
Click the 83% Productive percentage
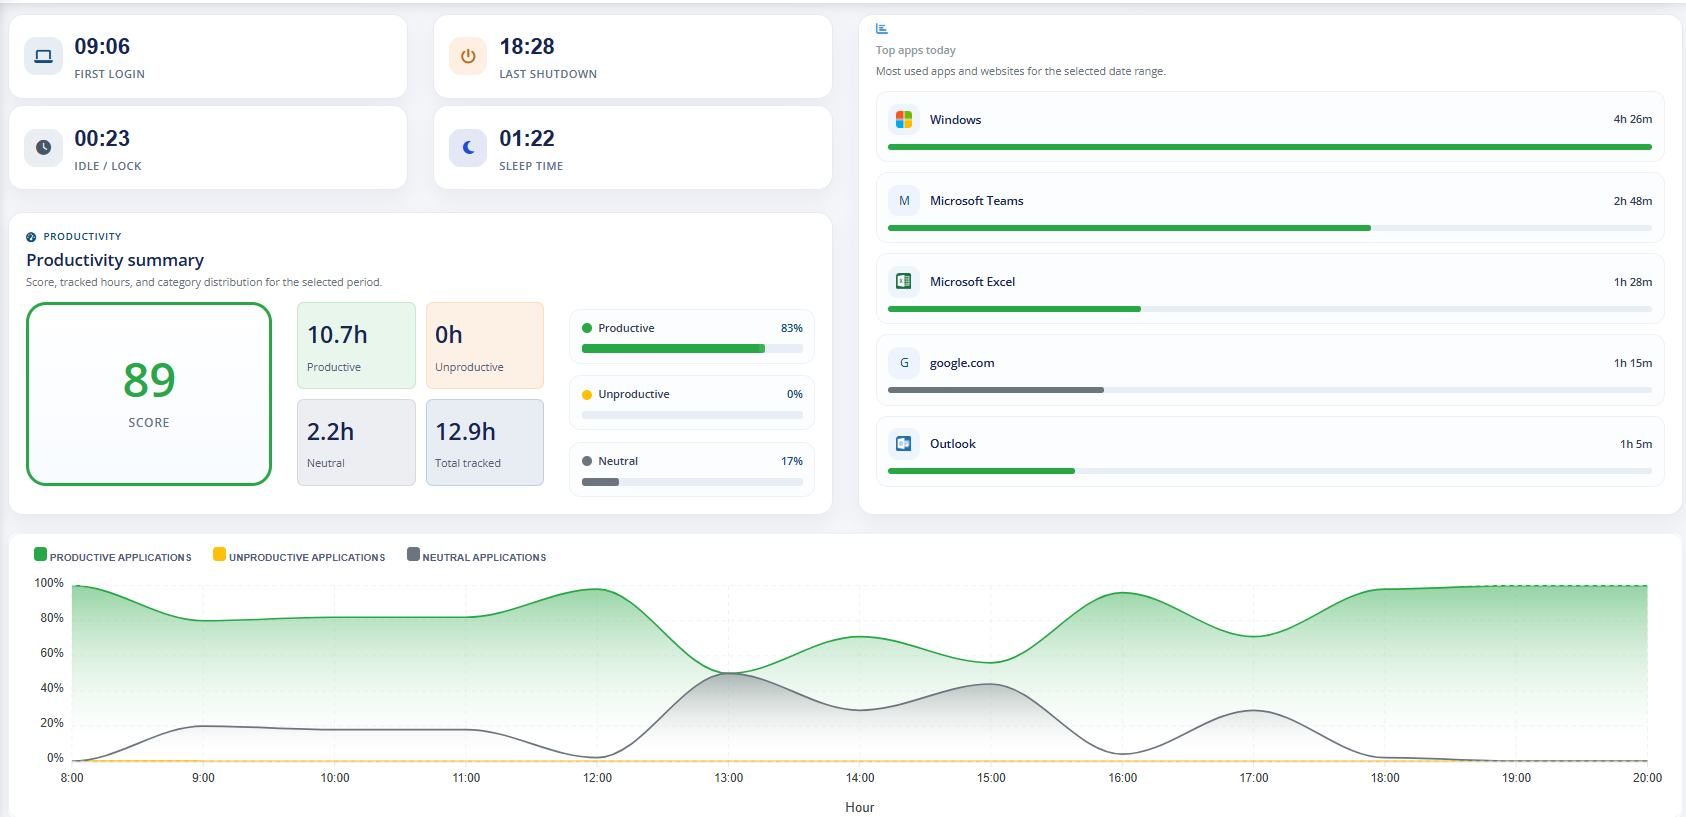(792, 328)
